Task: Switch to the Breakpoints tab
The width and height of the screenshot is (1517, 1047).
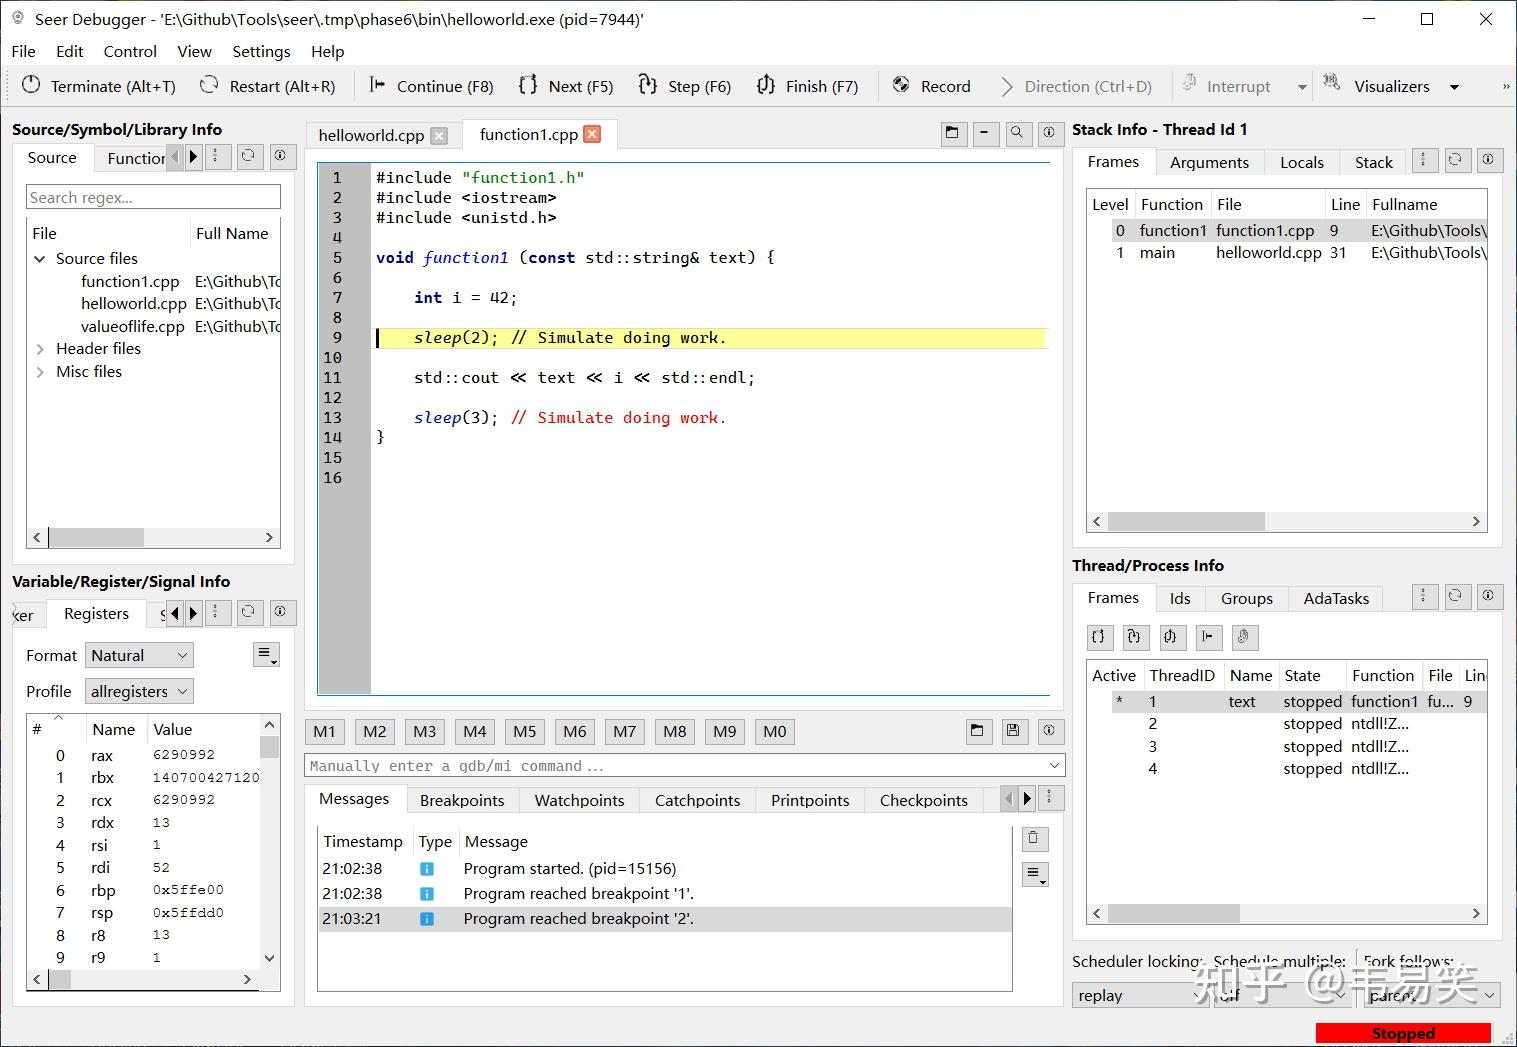Action: [x=462, y=800]
